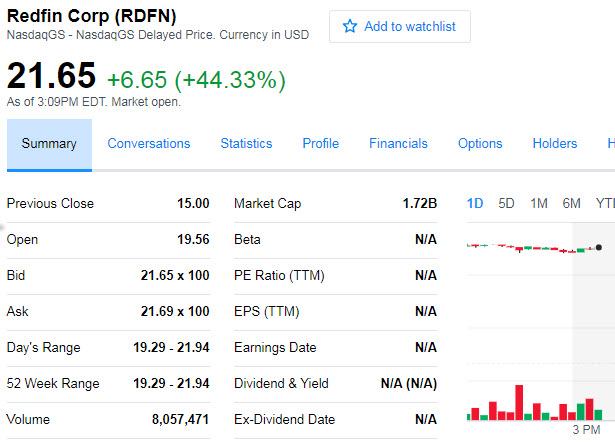Click the Dividend & Yield label
This screenshot has height=442, width=615.
click(281, 384)
